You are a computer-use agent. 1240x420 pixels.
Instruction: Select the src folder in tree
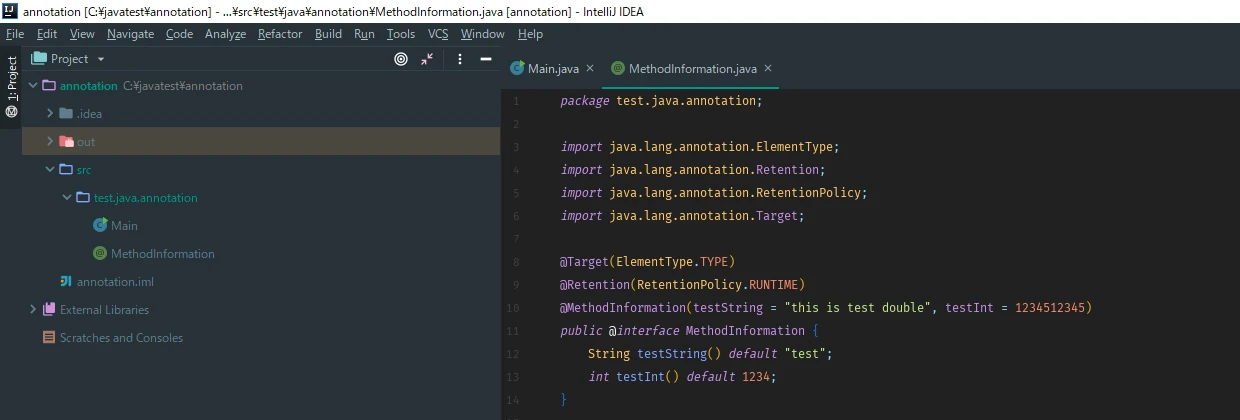point(261,170)
